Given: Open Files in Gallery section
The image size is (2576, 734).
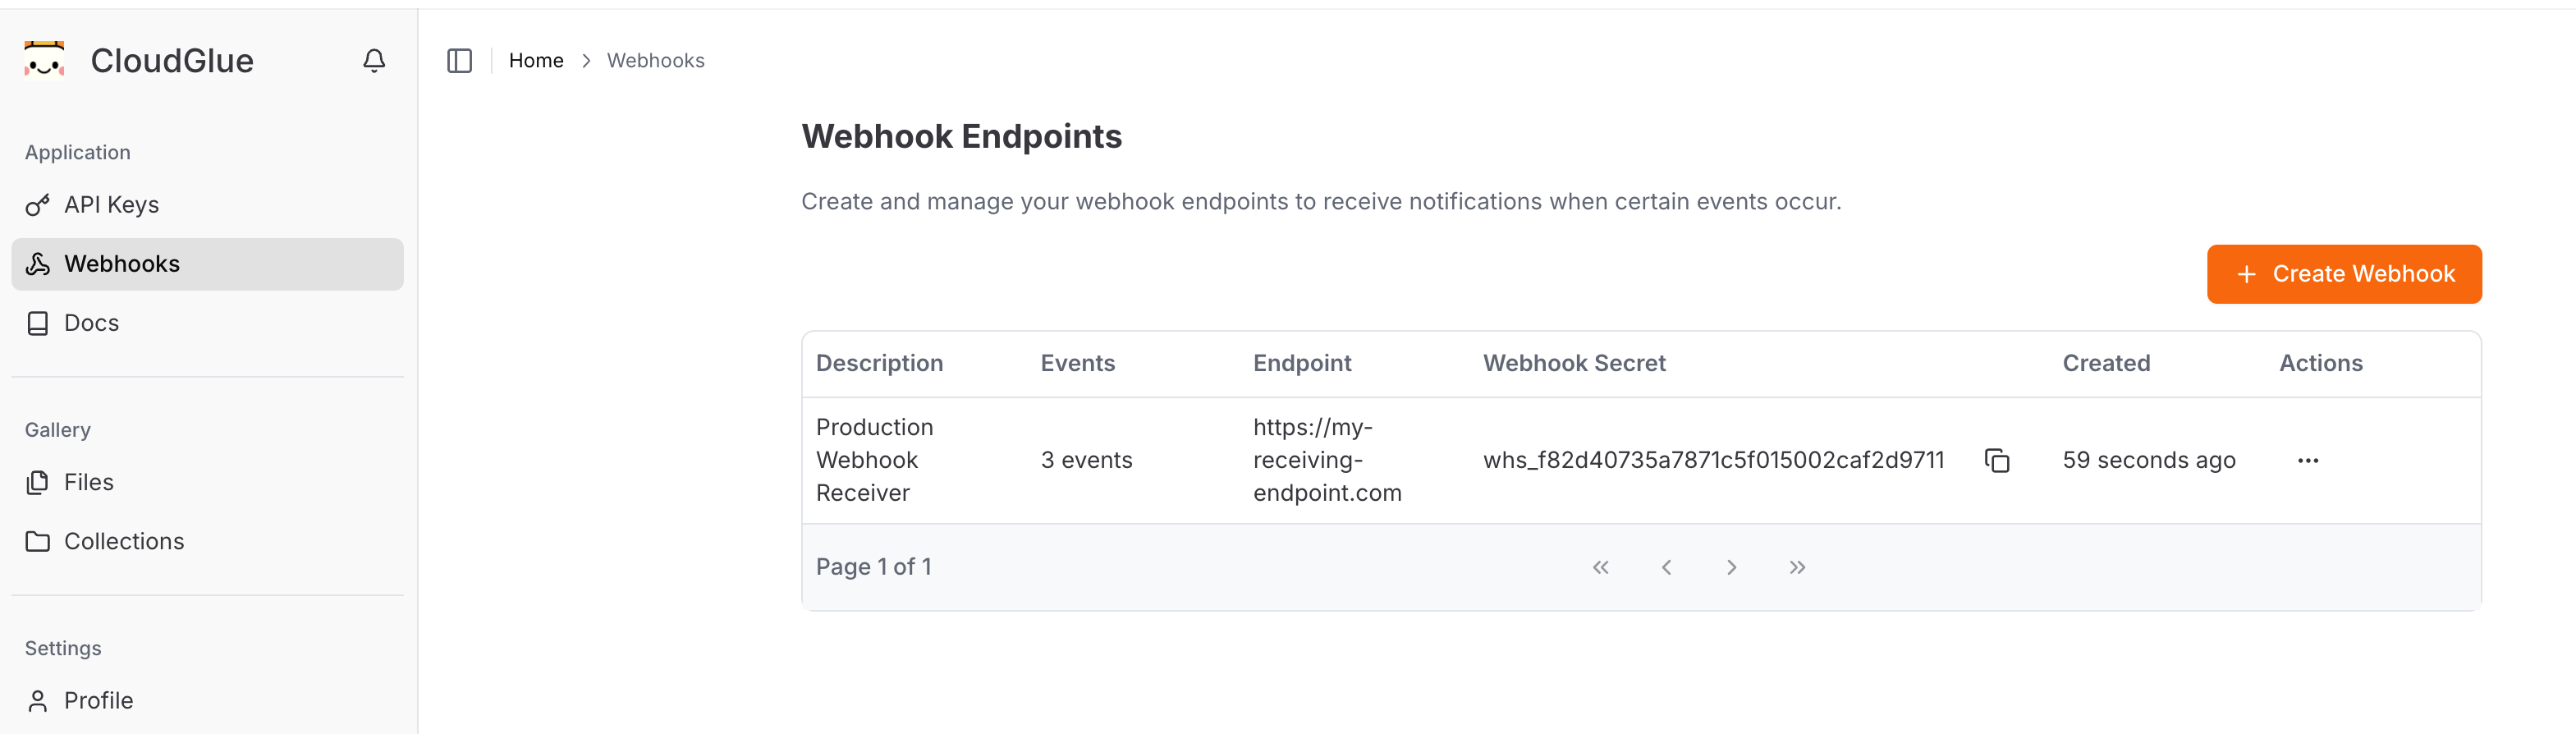Looking at the screenshot, I should tap(207, 482).
